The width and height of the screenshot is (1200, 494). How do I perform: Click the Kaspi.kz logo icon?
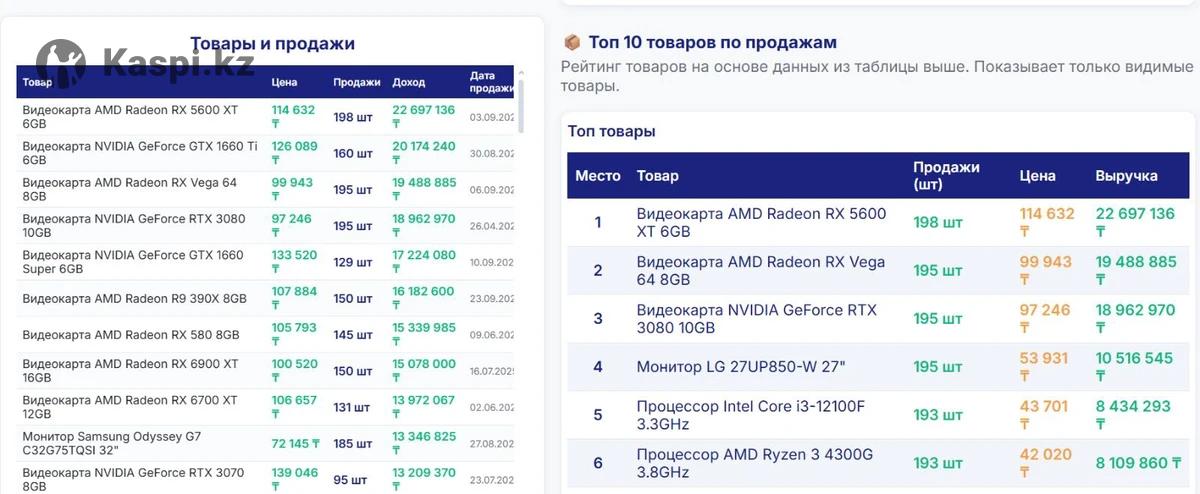point(60,65)
